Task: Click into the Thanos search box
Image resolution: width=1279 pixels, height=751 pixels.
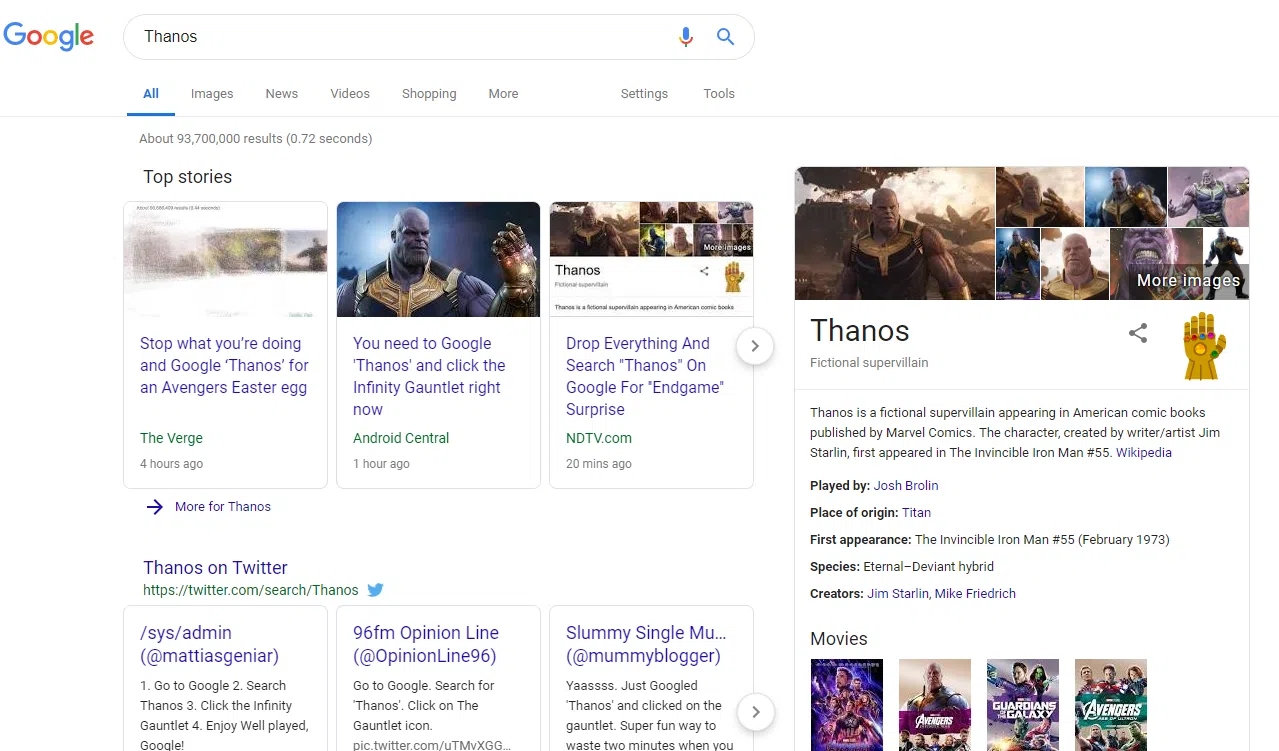Action: [x=400, y=37]
